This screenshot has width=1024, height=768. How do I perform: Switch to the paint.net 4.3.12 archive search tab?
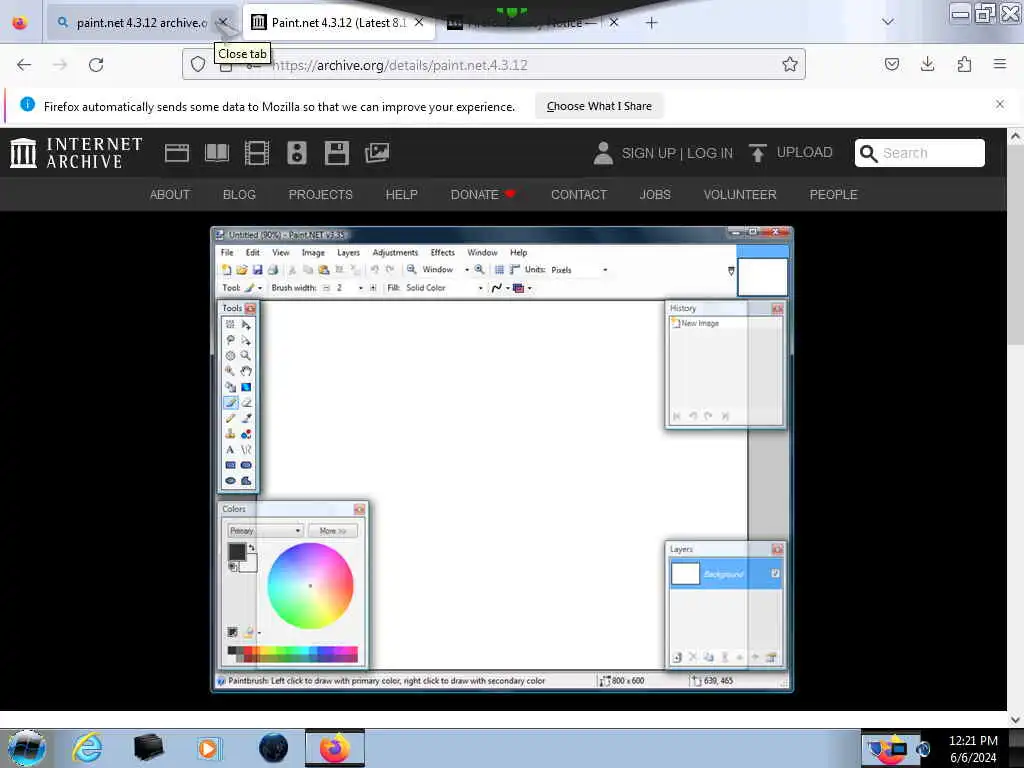141,23
